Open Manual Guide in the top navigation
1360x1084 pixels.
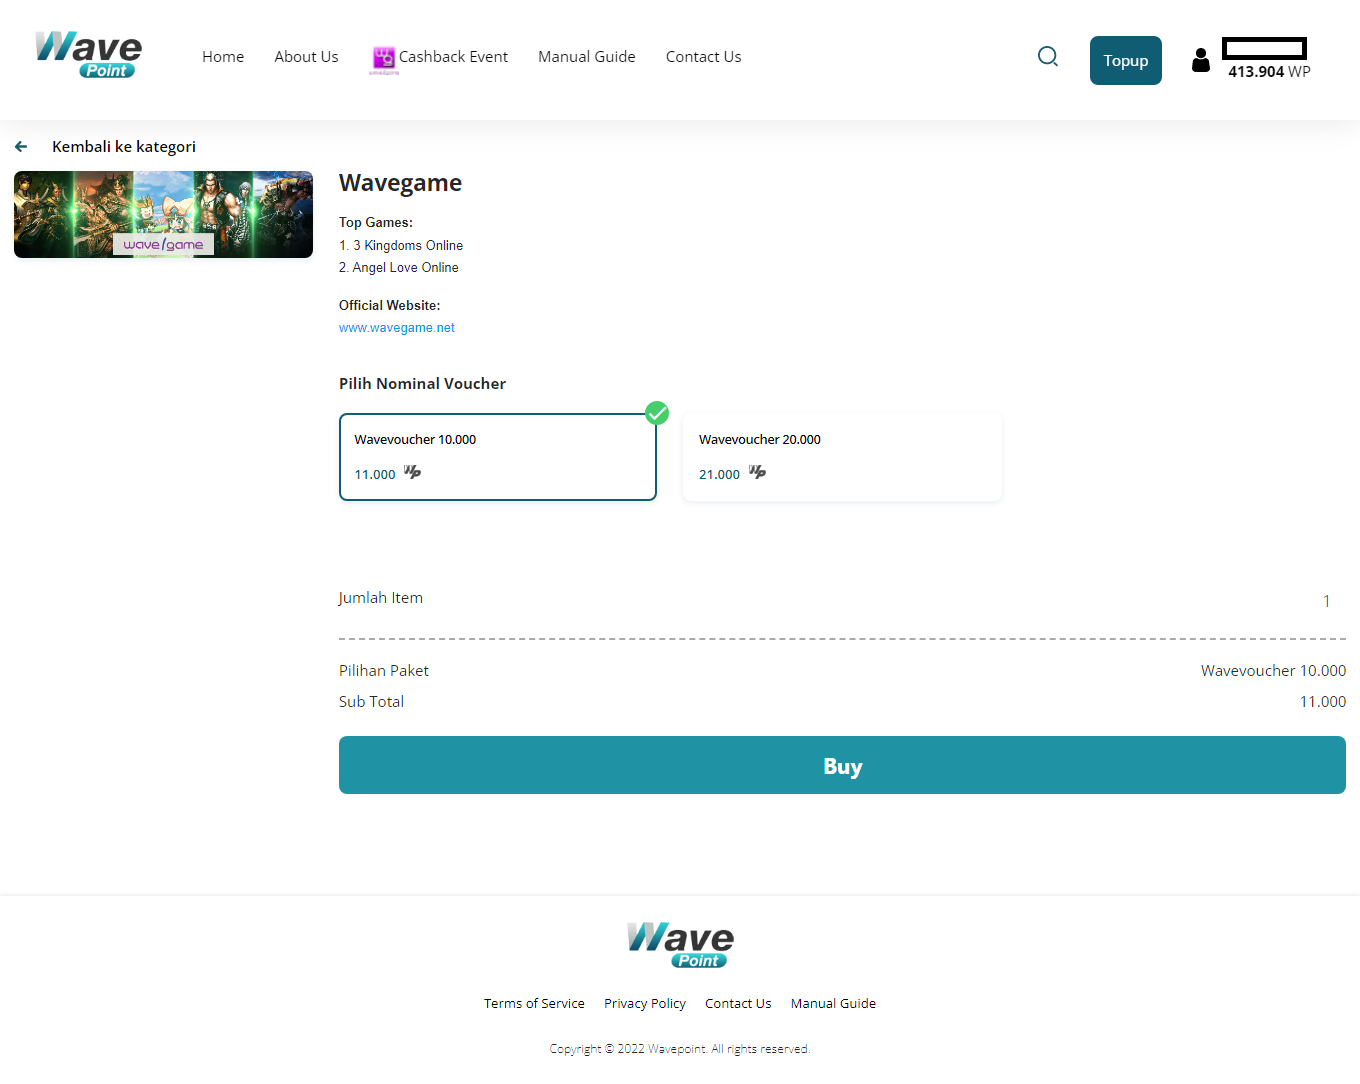(586, 57)
